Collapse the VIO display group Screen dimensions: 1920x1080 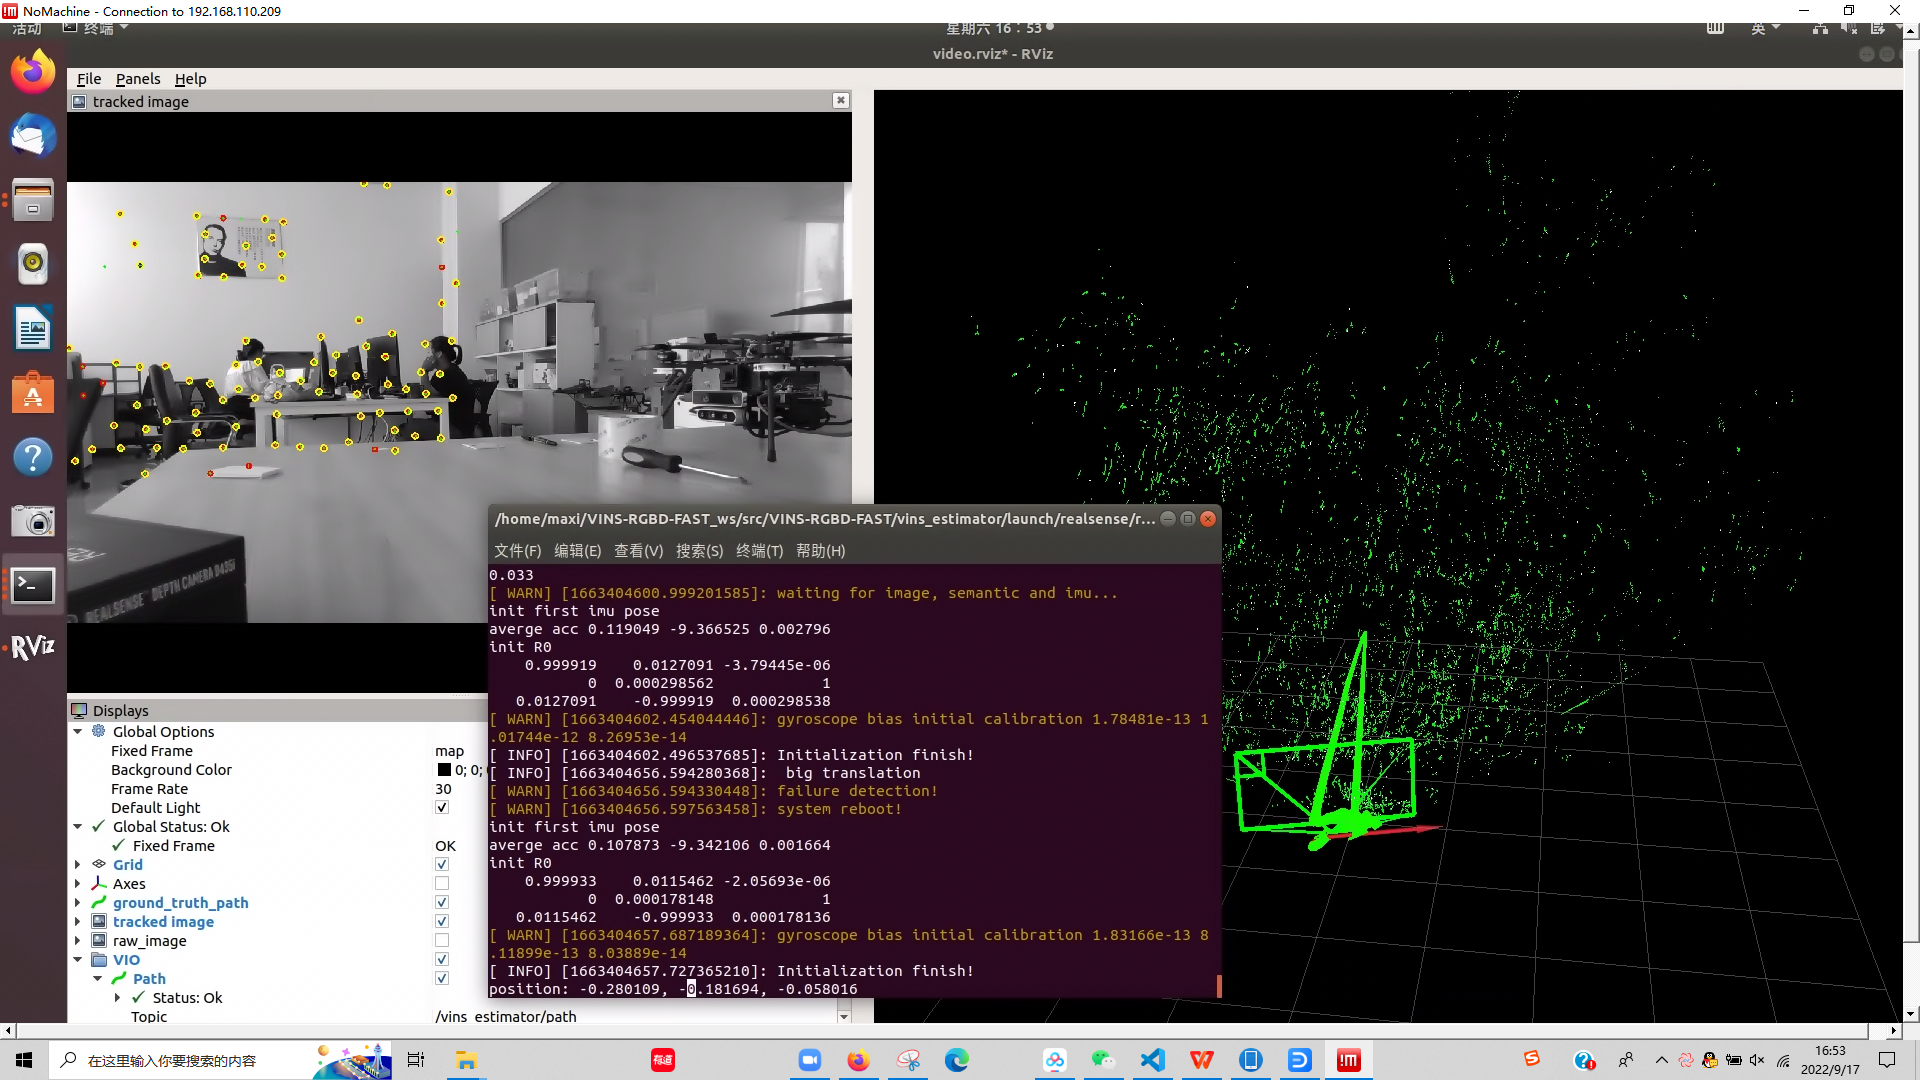tap(78, 959)
